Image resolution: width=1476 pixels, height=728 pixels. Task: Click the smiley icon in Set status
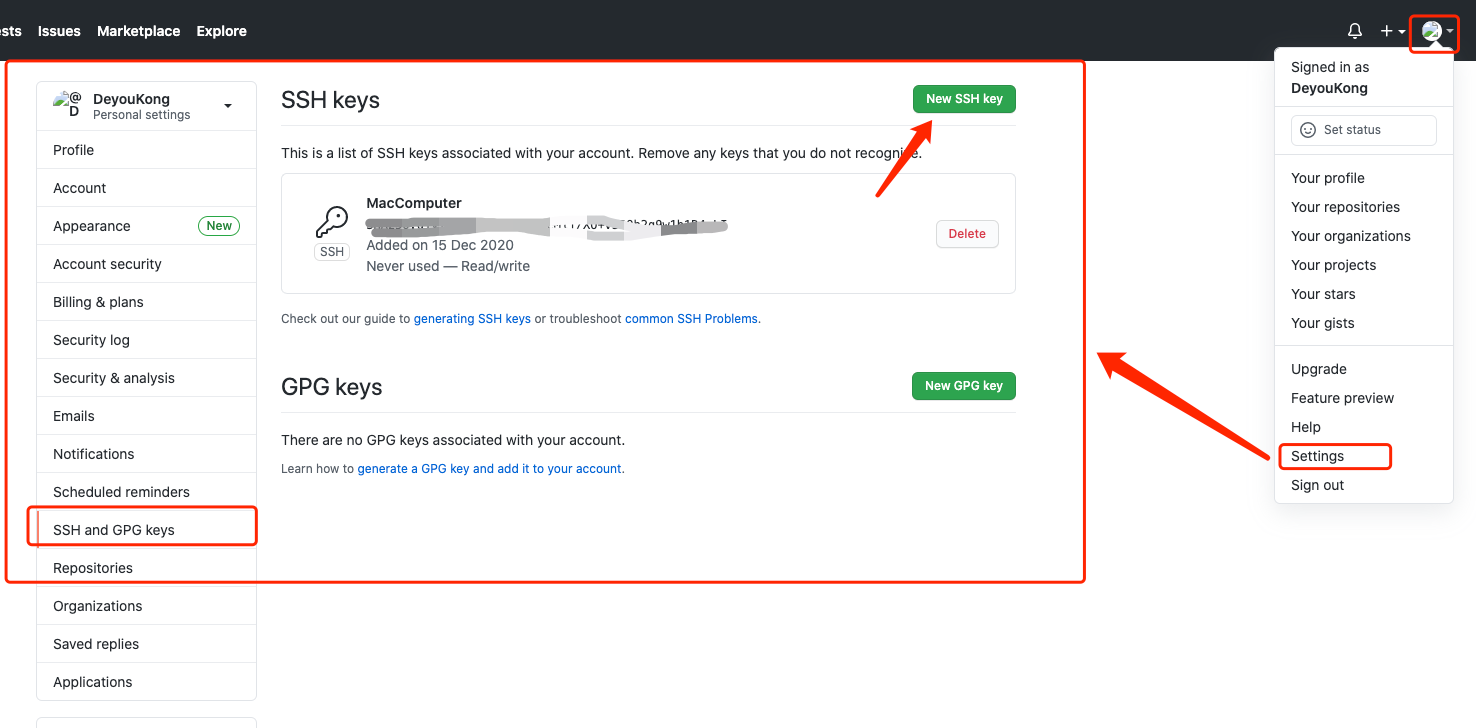[x=1308, y=130]
